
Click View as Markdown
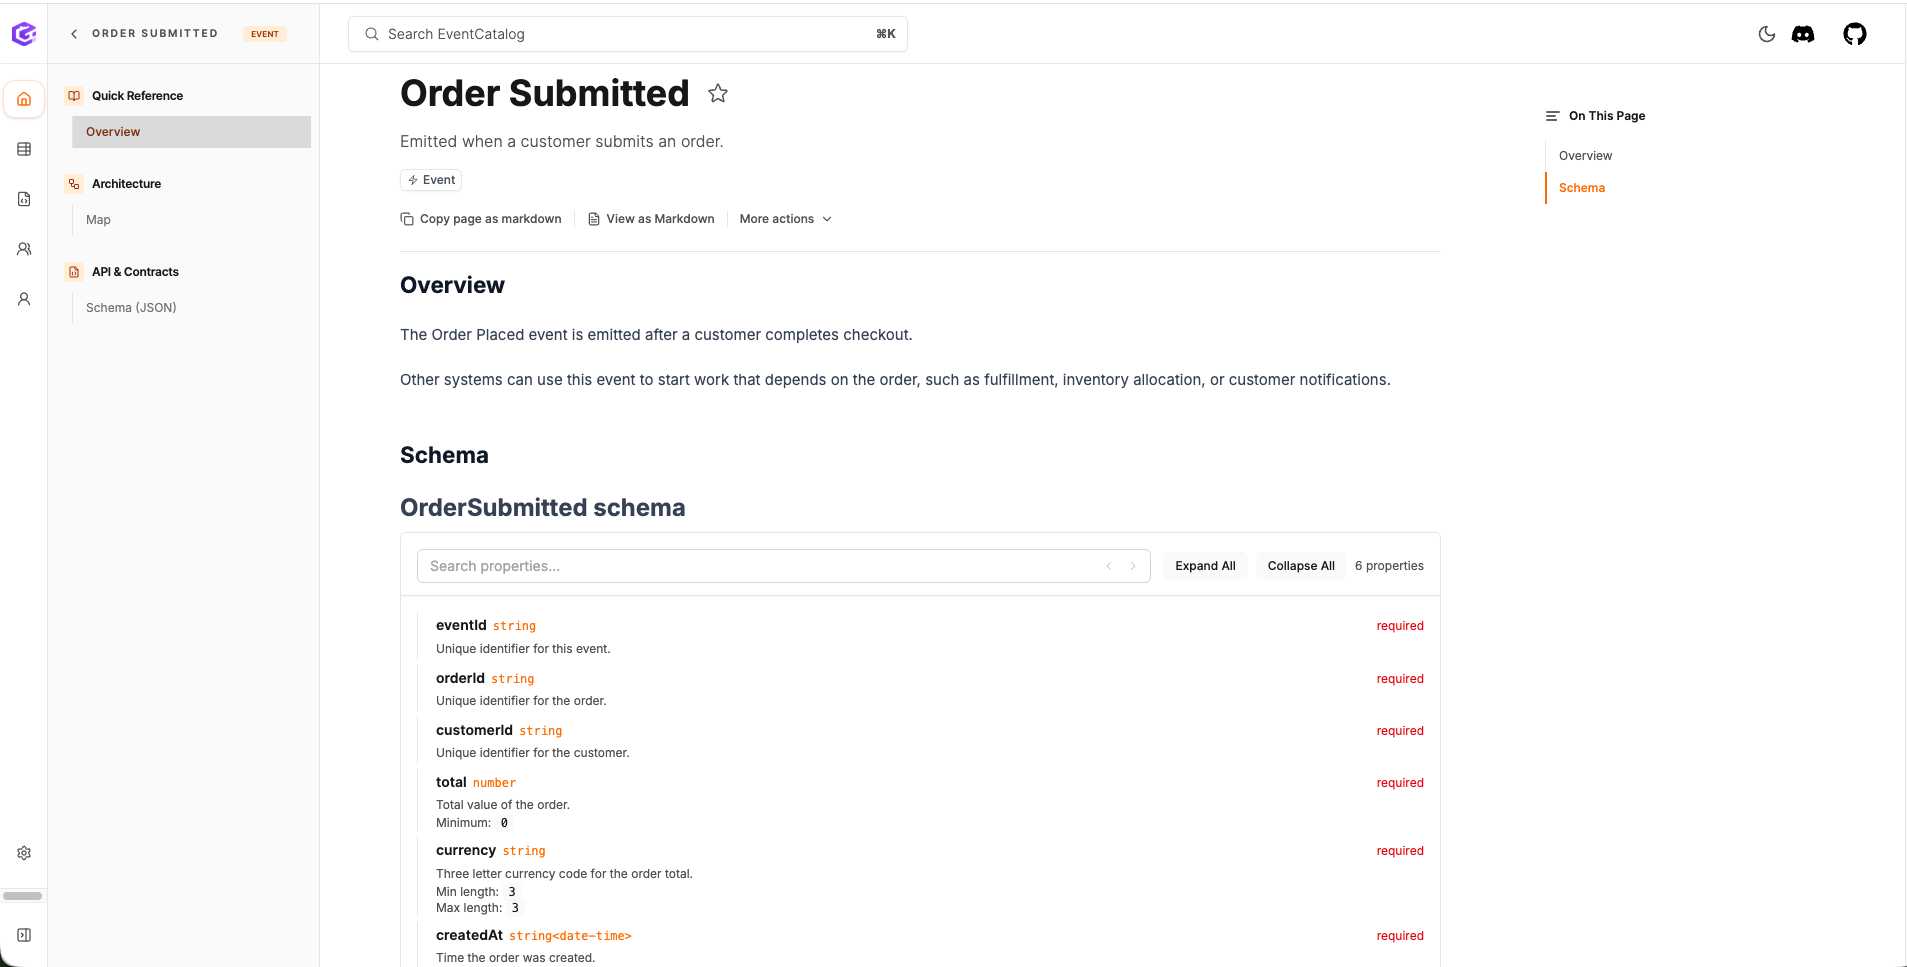(x=651, y=219)
